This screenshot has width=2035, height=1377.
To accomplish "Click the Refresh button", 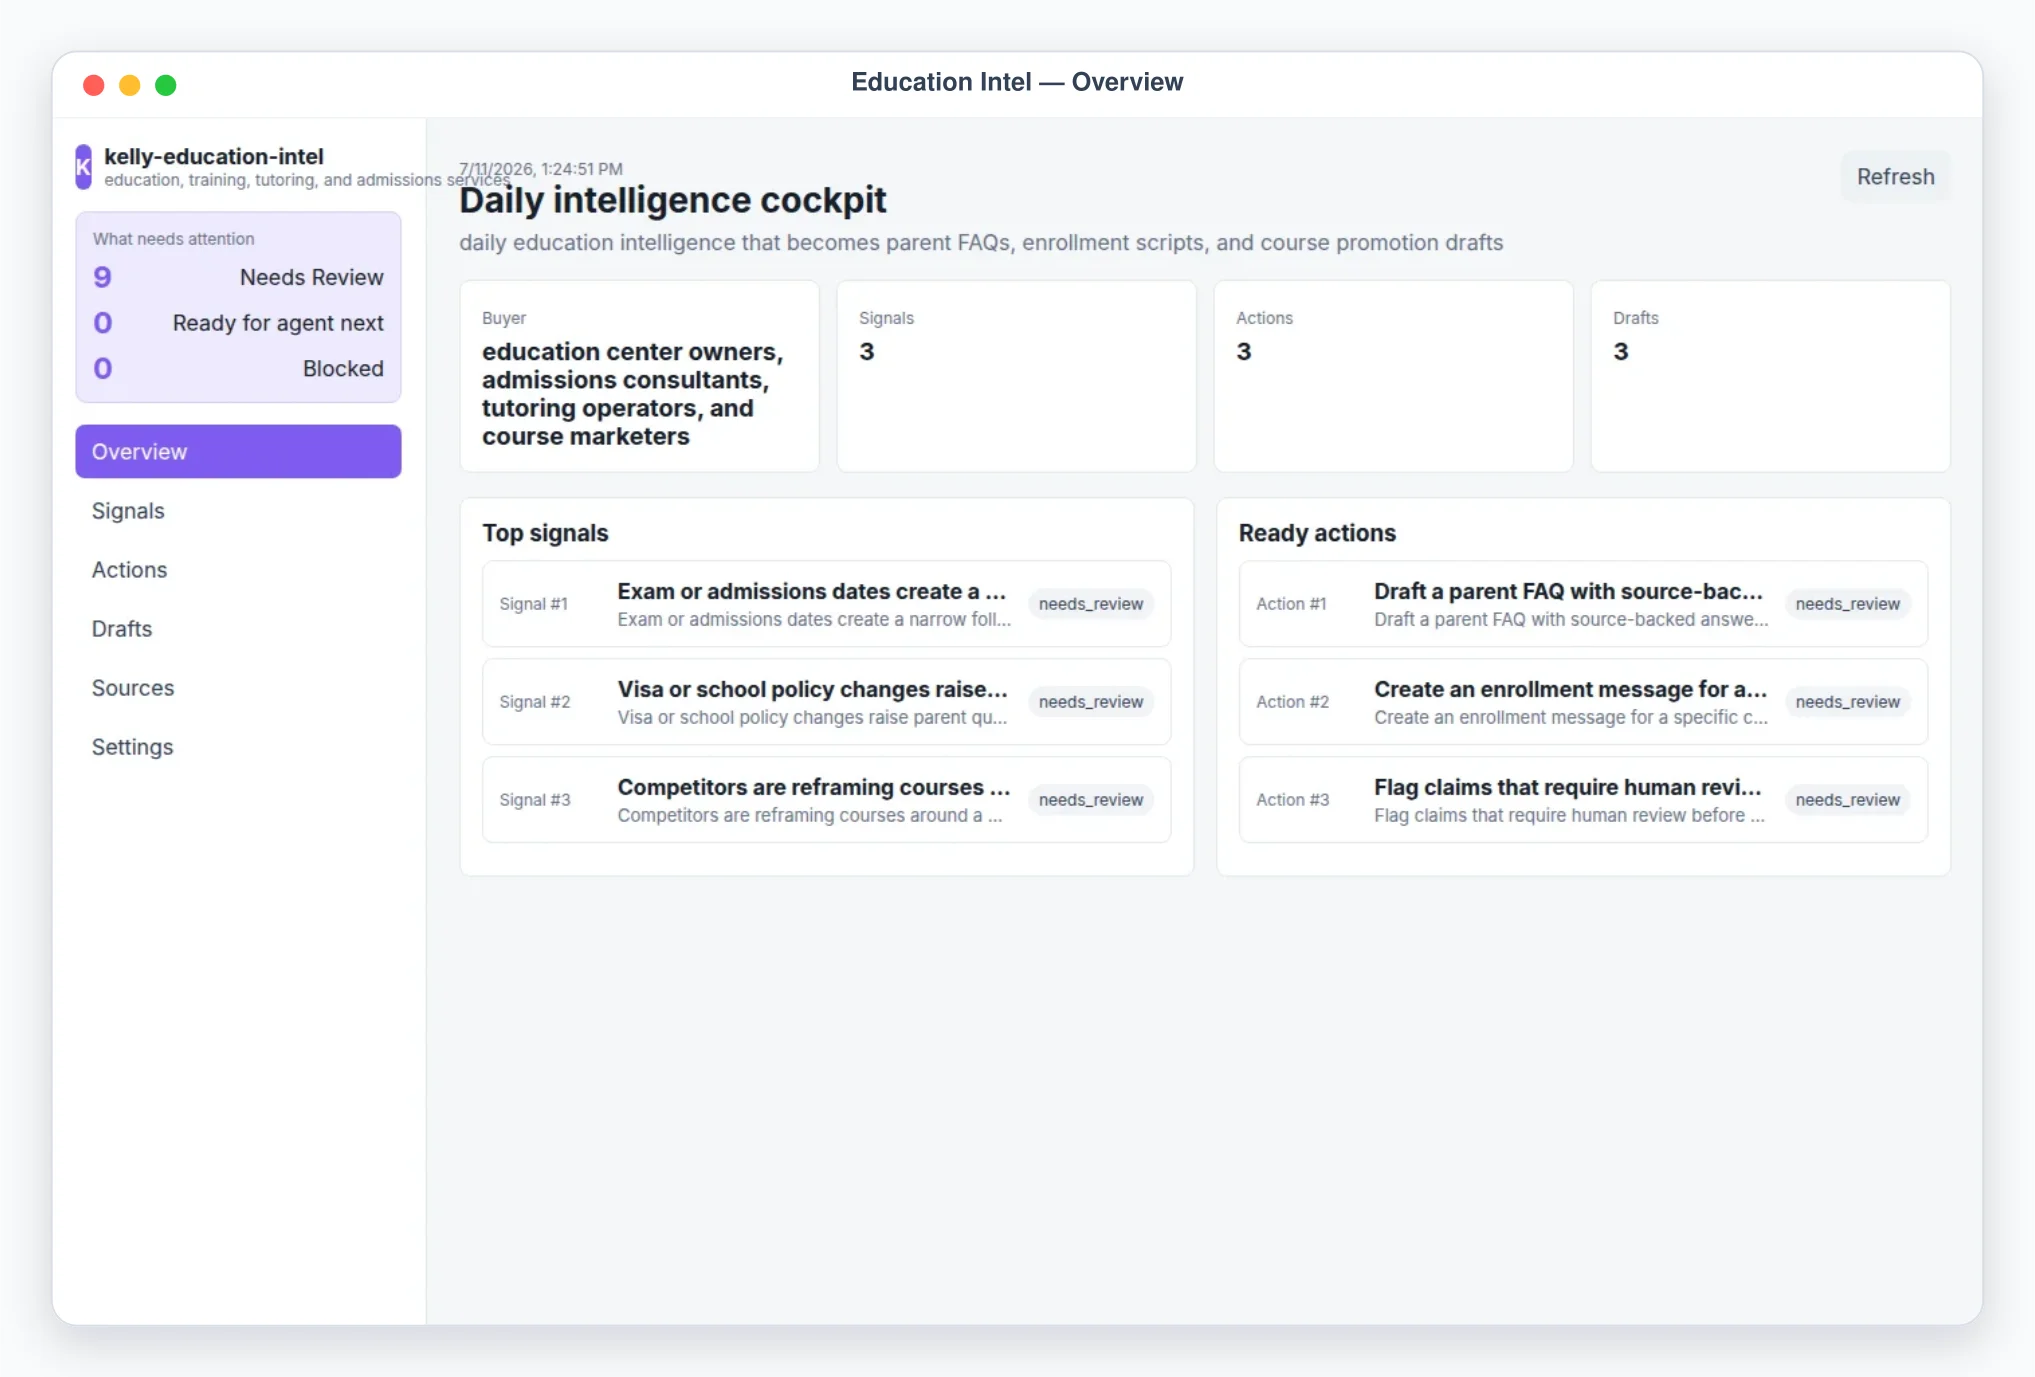I will (1895, 177).
